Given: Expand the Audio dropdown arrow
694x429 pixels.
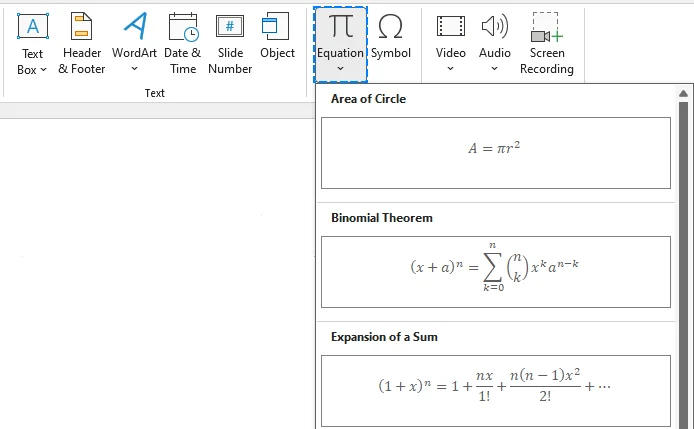Looking at the screenshot, I should tap(494, 69).
